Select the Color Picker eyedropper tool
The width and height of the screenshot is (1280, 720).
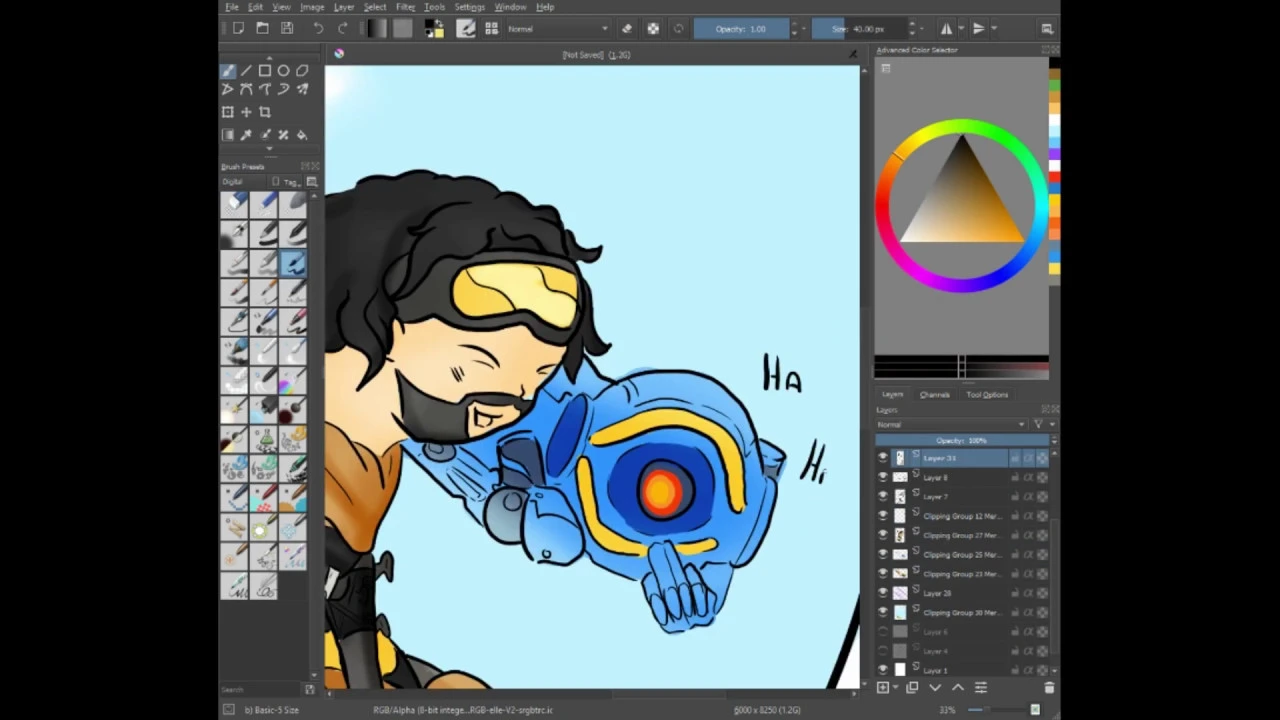tap(246, 135)
